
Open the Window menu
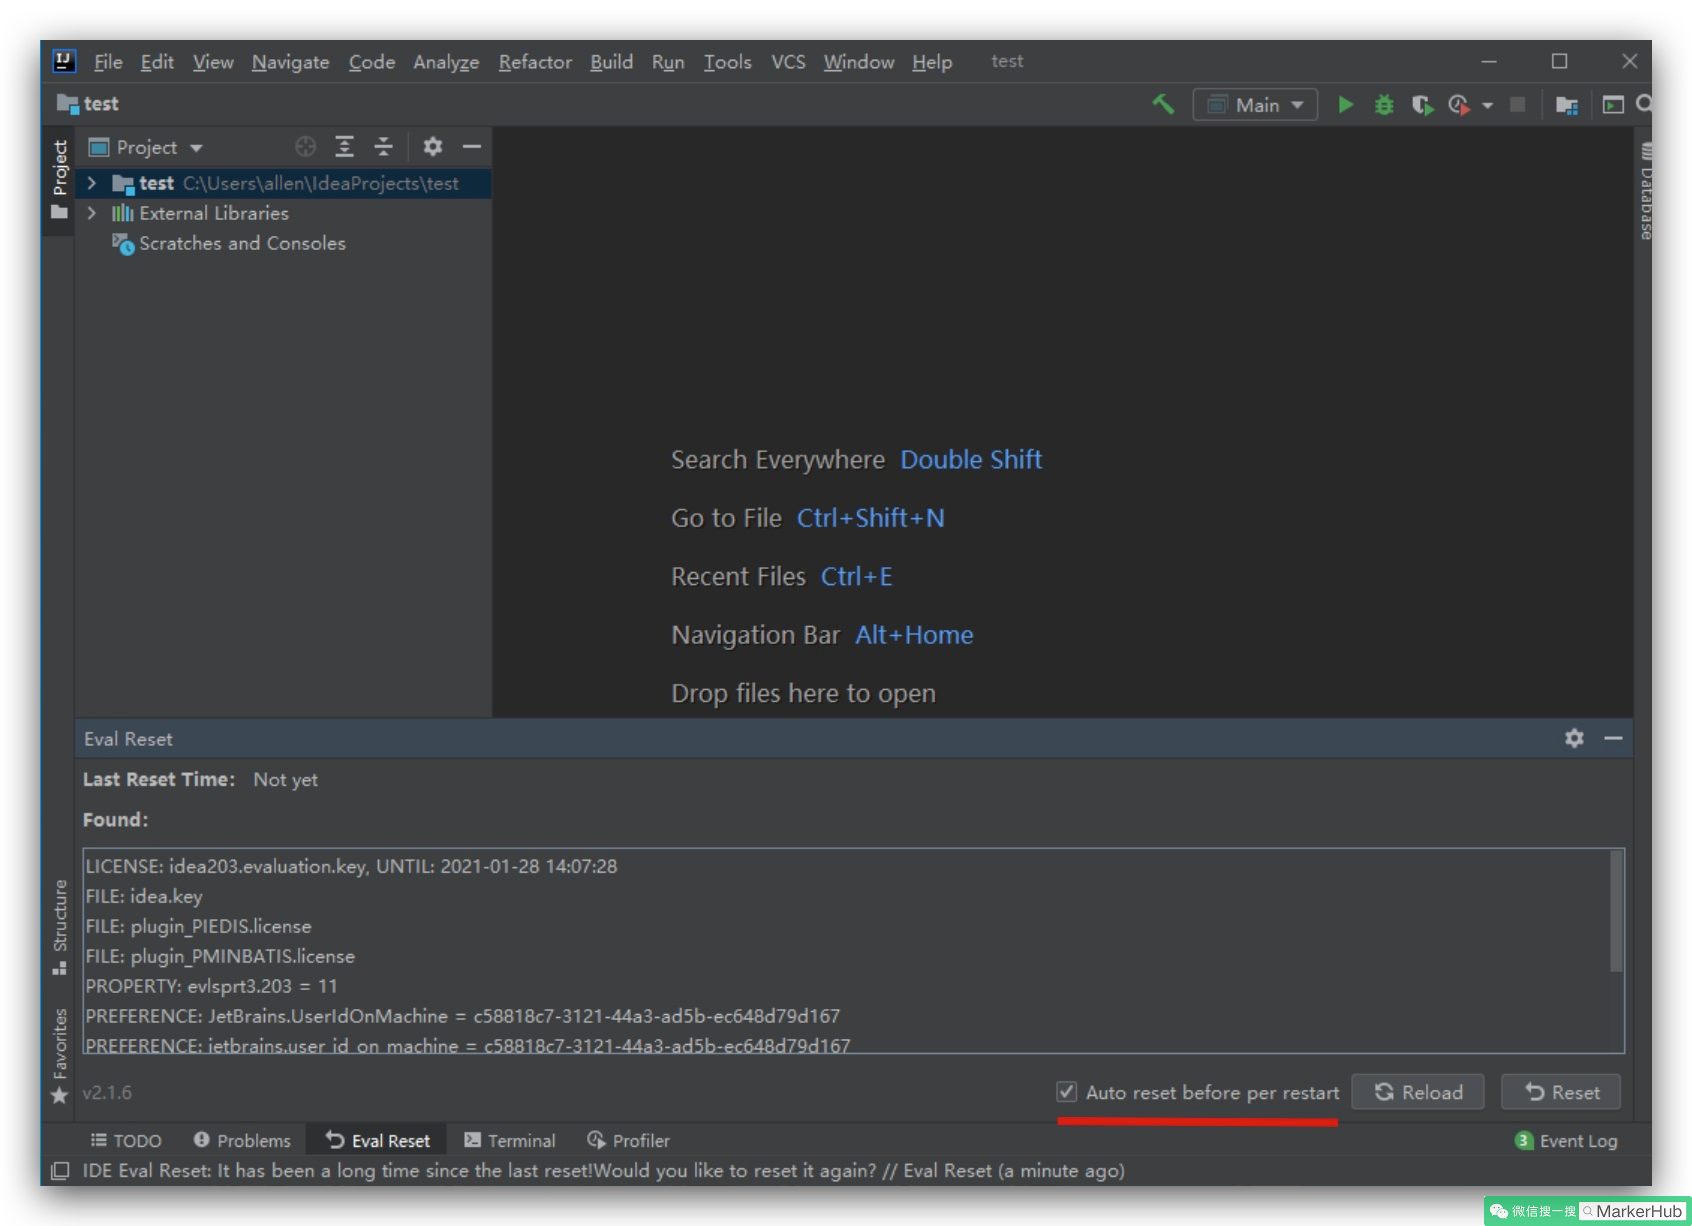point(859,62)
